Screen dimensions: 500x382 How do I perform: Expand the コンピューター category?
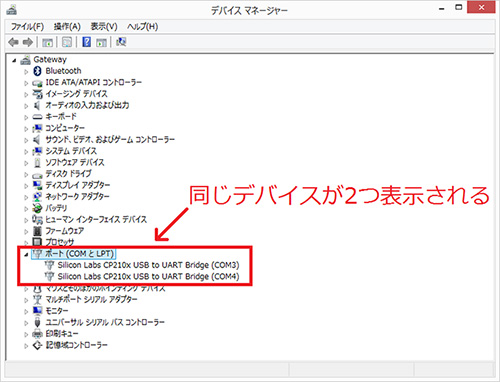[26, 129]
